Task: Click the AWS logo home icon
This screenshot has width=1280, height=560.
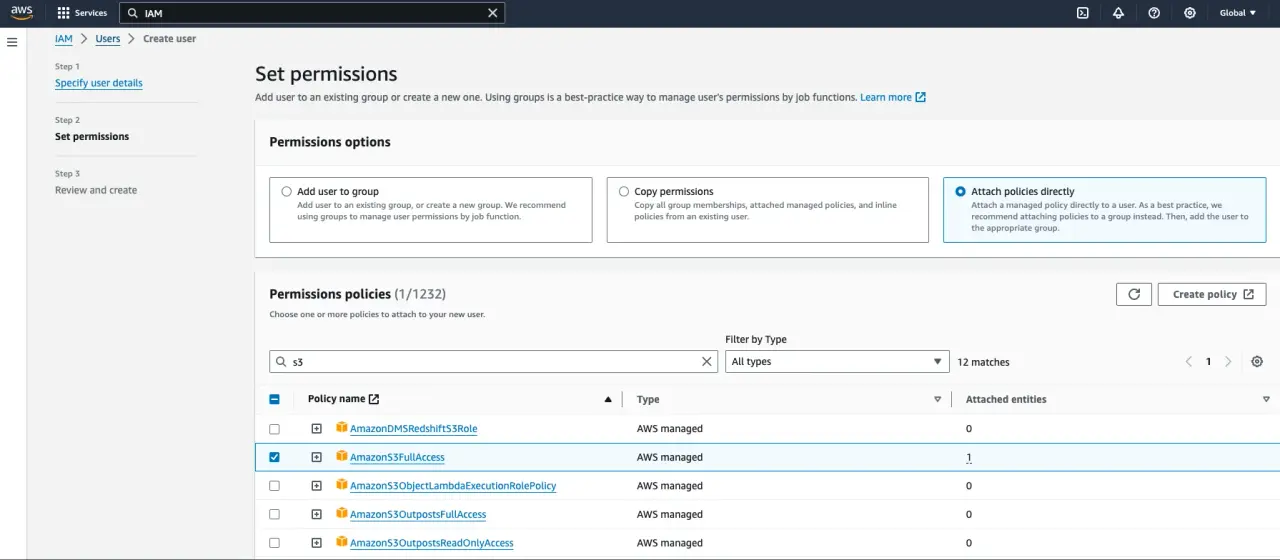Action: [x=22, y=13]
